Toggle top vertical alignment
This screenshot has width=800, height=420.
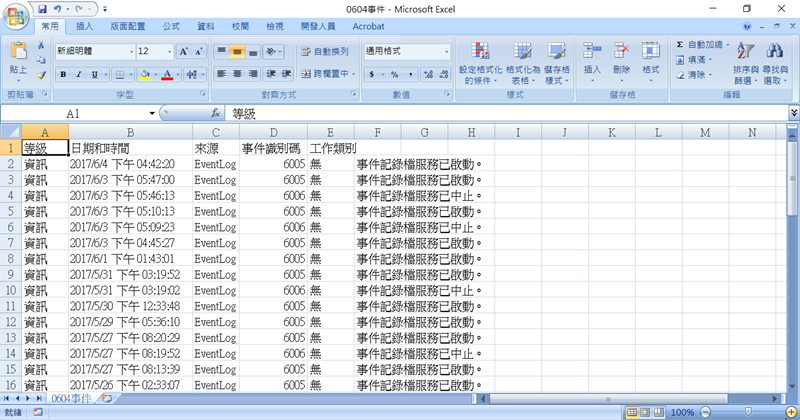click(221, 51)
